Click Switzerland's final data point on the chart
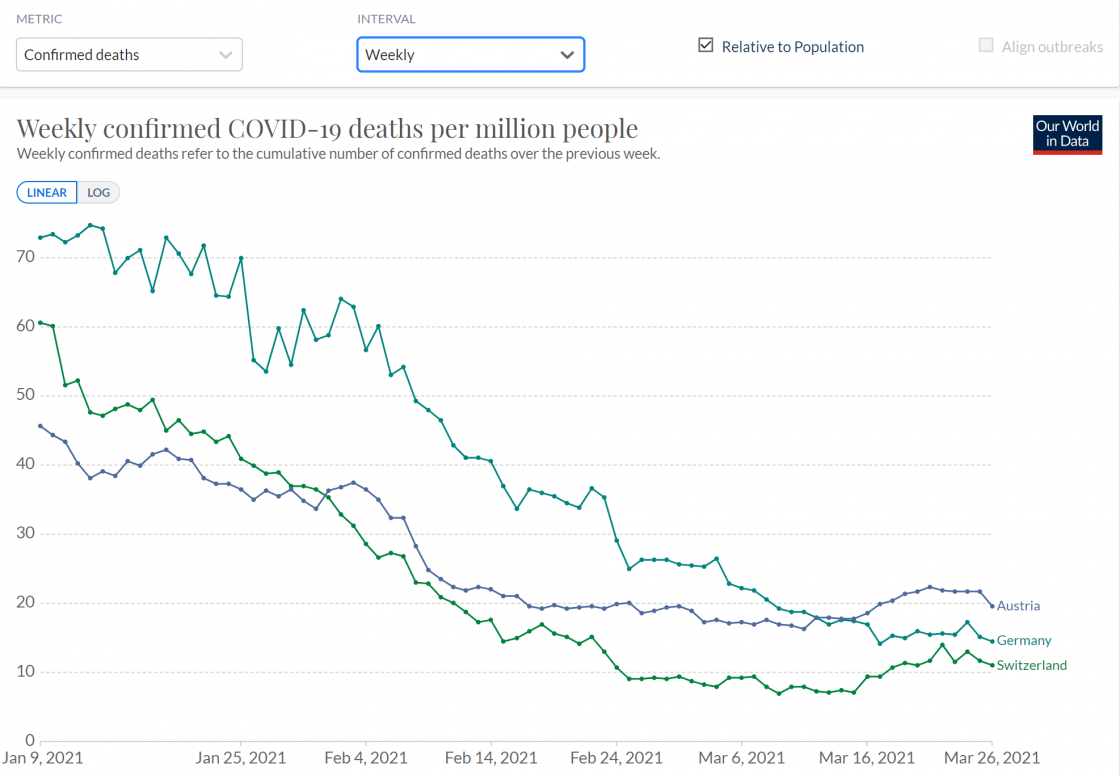1120x776 pixels. pyautogui.click(x=991, y=665)
